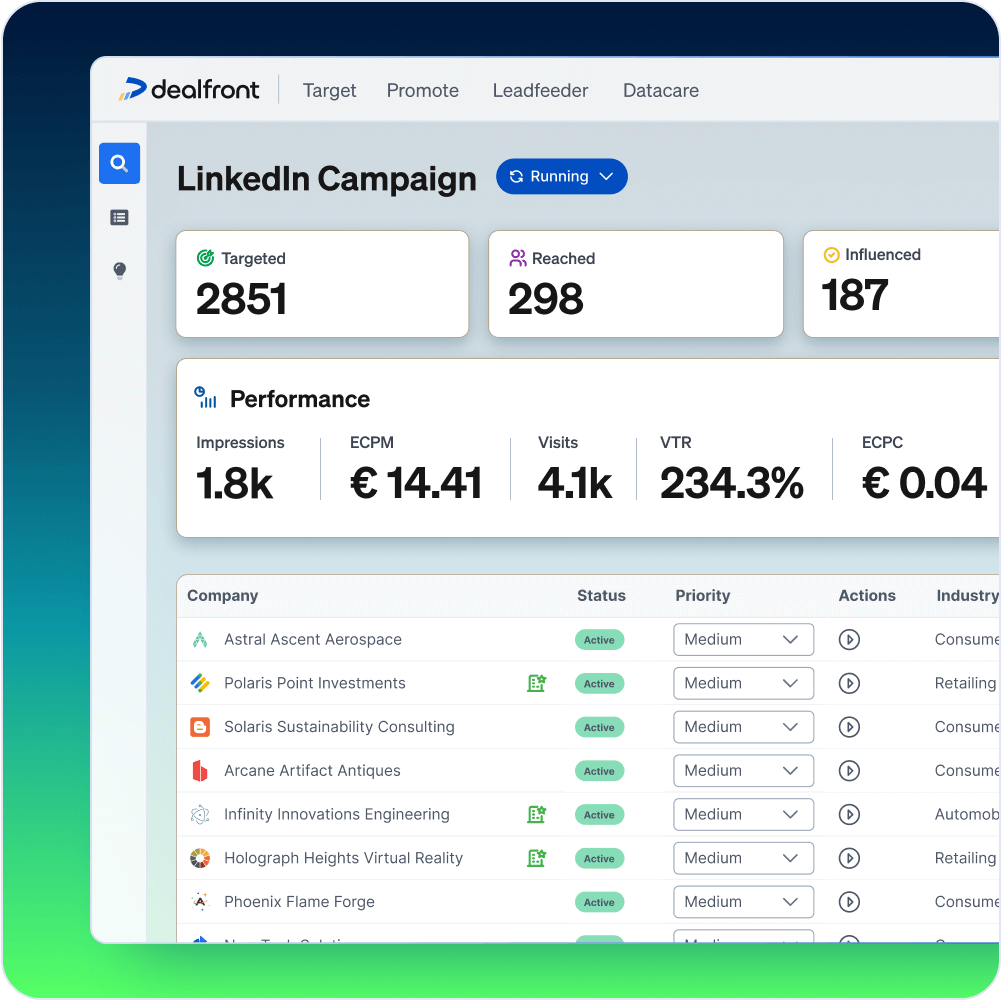The width and height of the screenshot is (1001, 1000).
Task: Switch to the Datacare tab
Action: 661,91
